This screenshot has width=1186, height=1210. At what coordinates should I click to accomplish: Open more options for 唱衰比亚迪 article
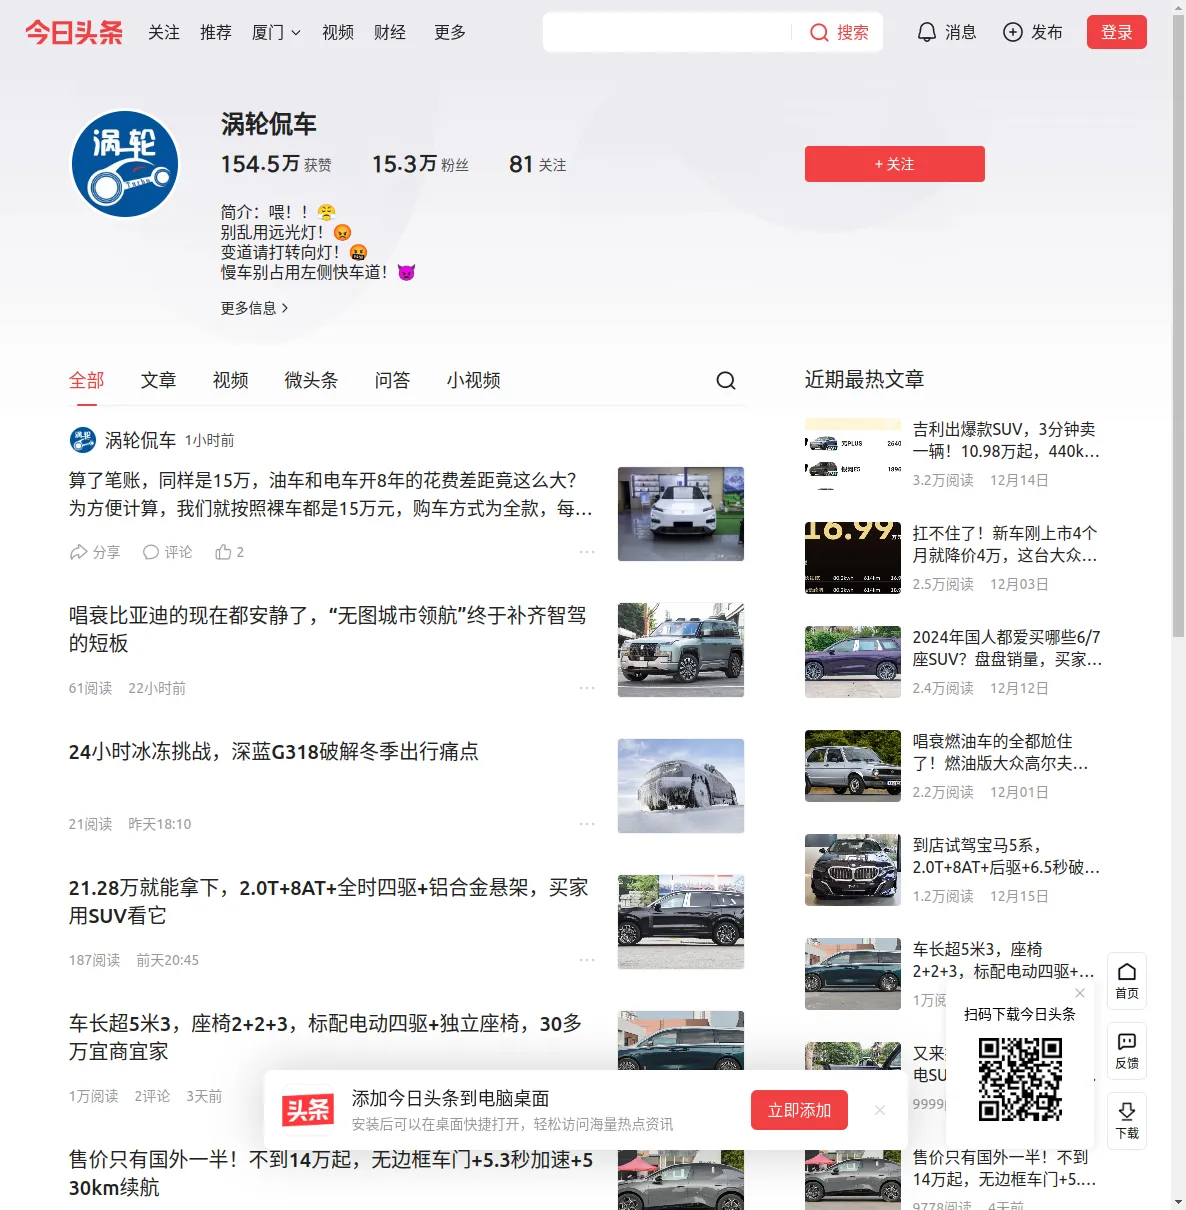click(x=587, y=688)
